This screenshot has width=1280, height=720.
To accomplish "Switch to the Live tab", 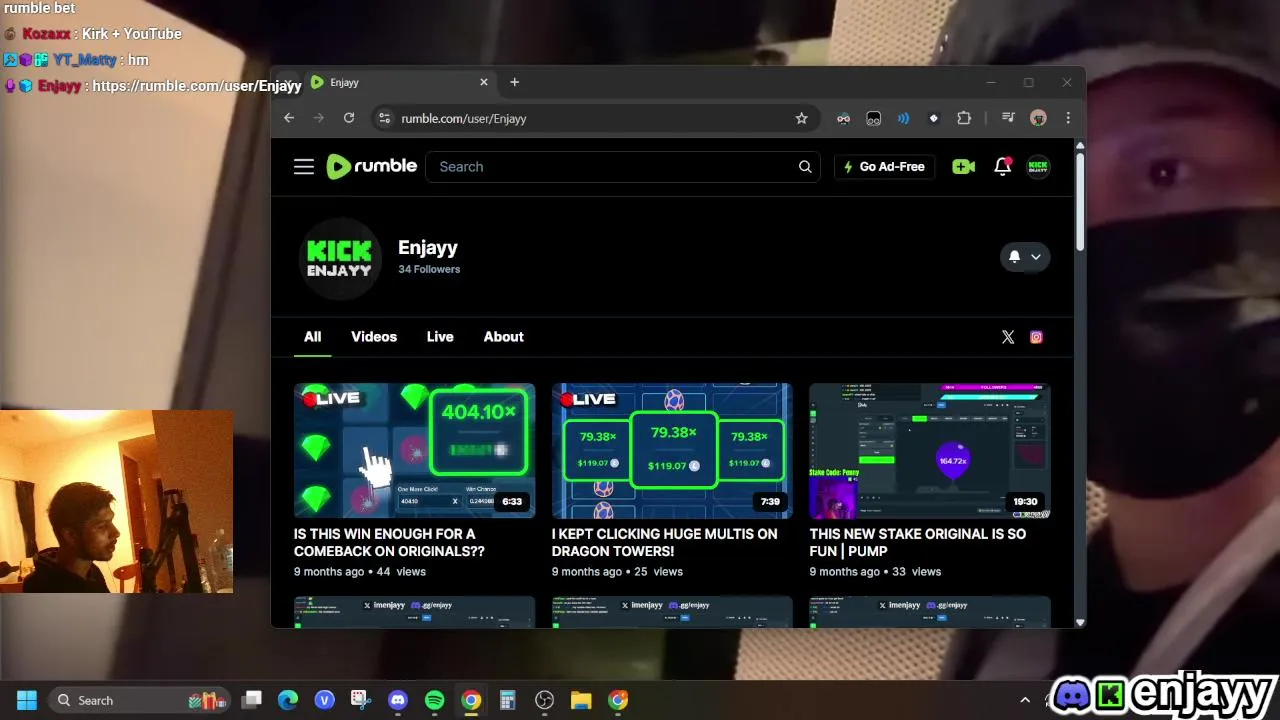I will point(440,337).
